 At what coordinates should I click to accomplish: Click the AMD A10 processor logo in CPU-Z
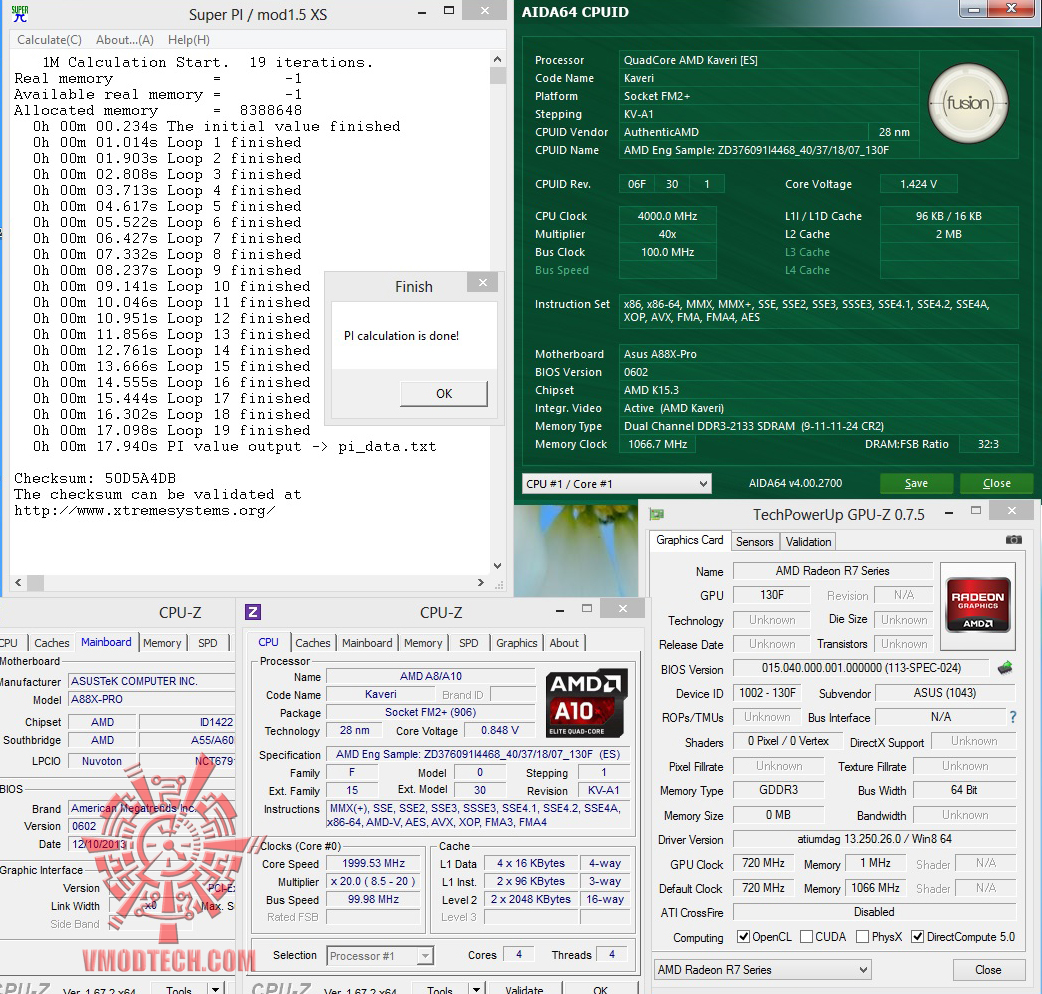(586, 704)
